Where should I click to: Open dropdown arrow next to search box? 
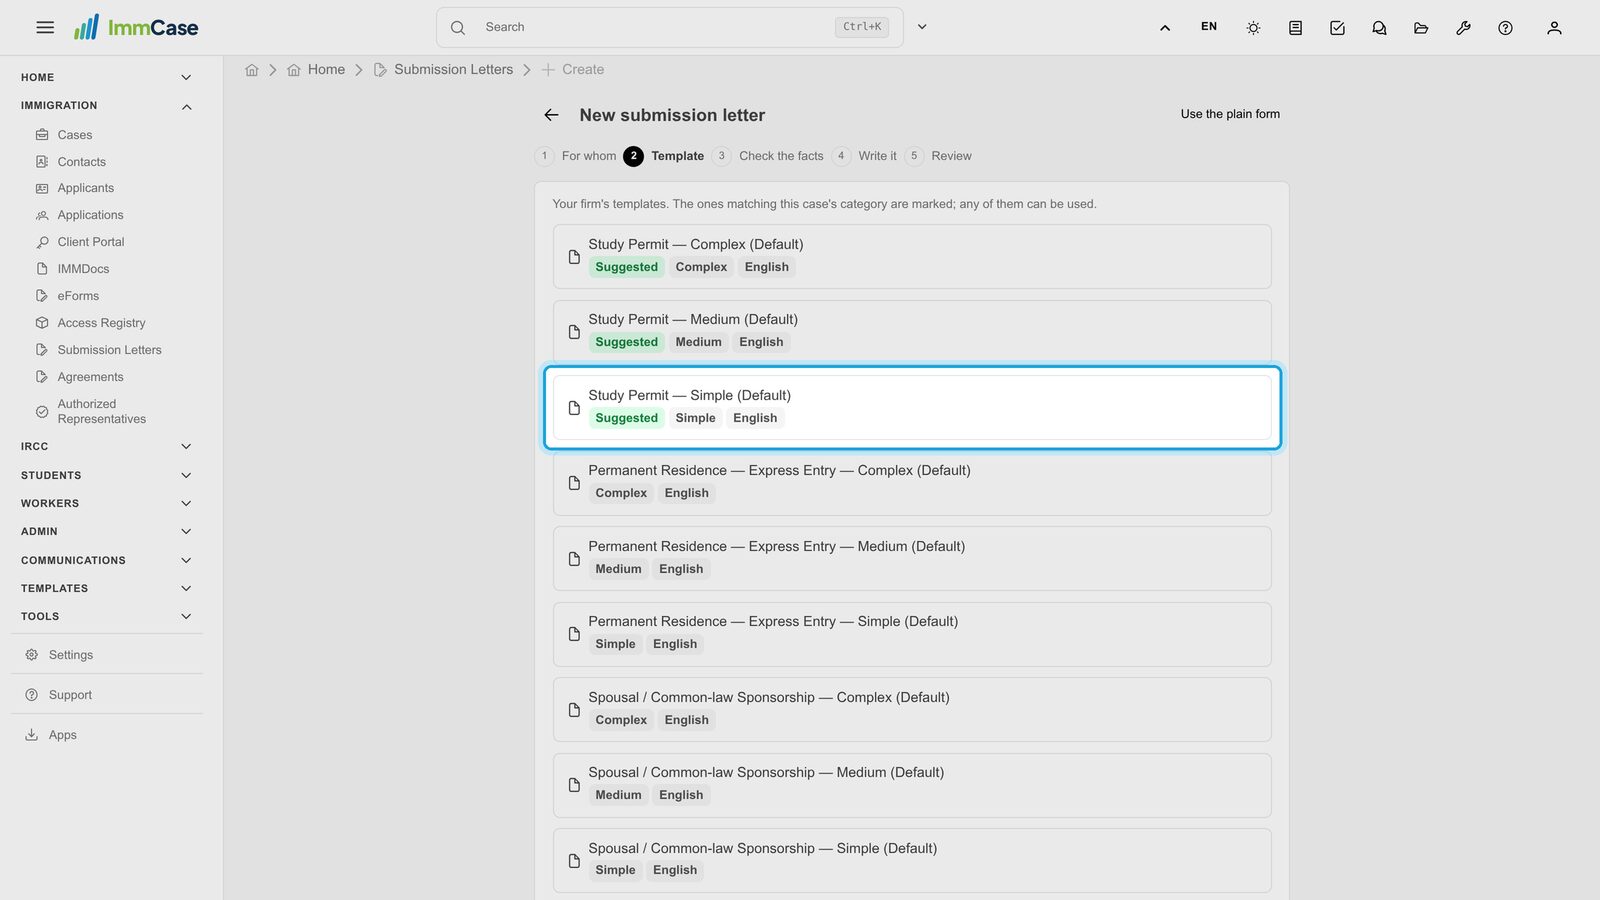(x=922, y=27)
